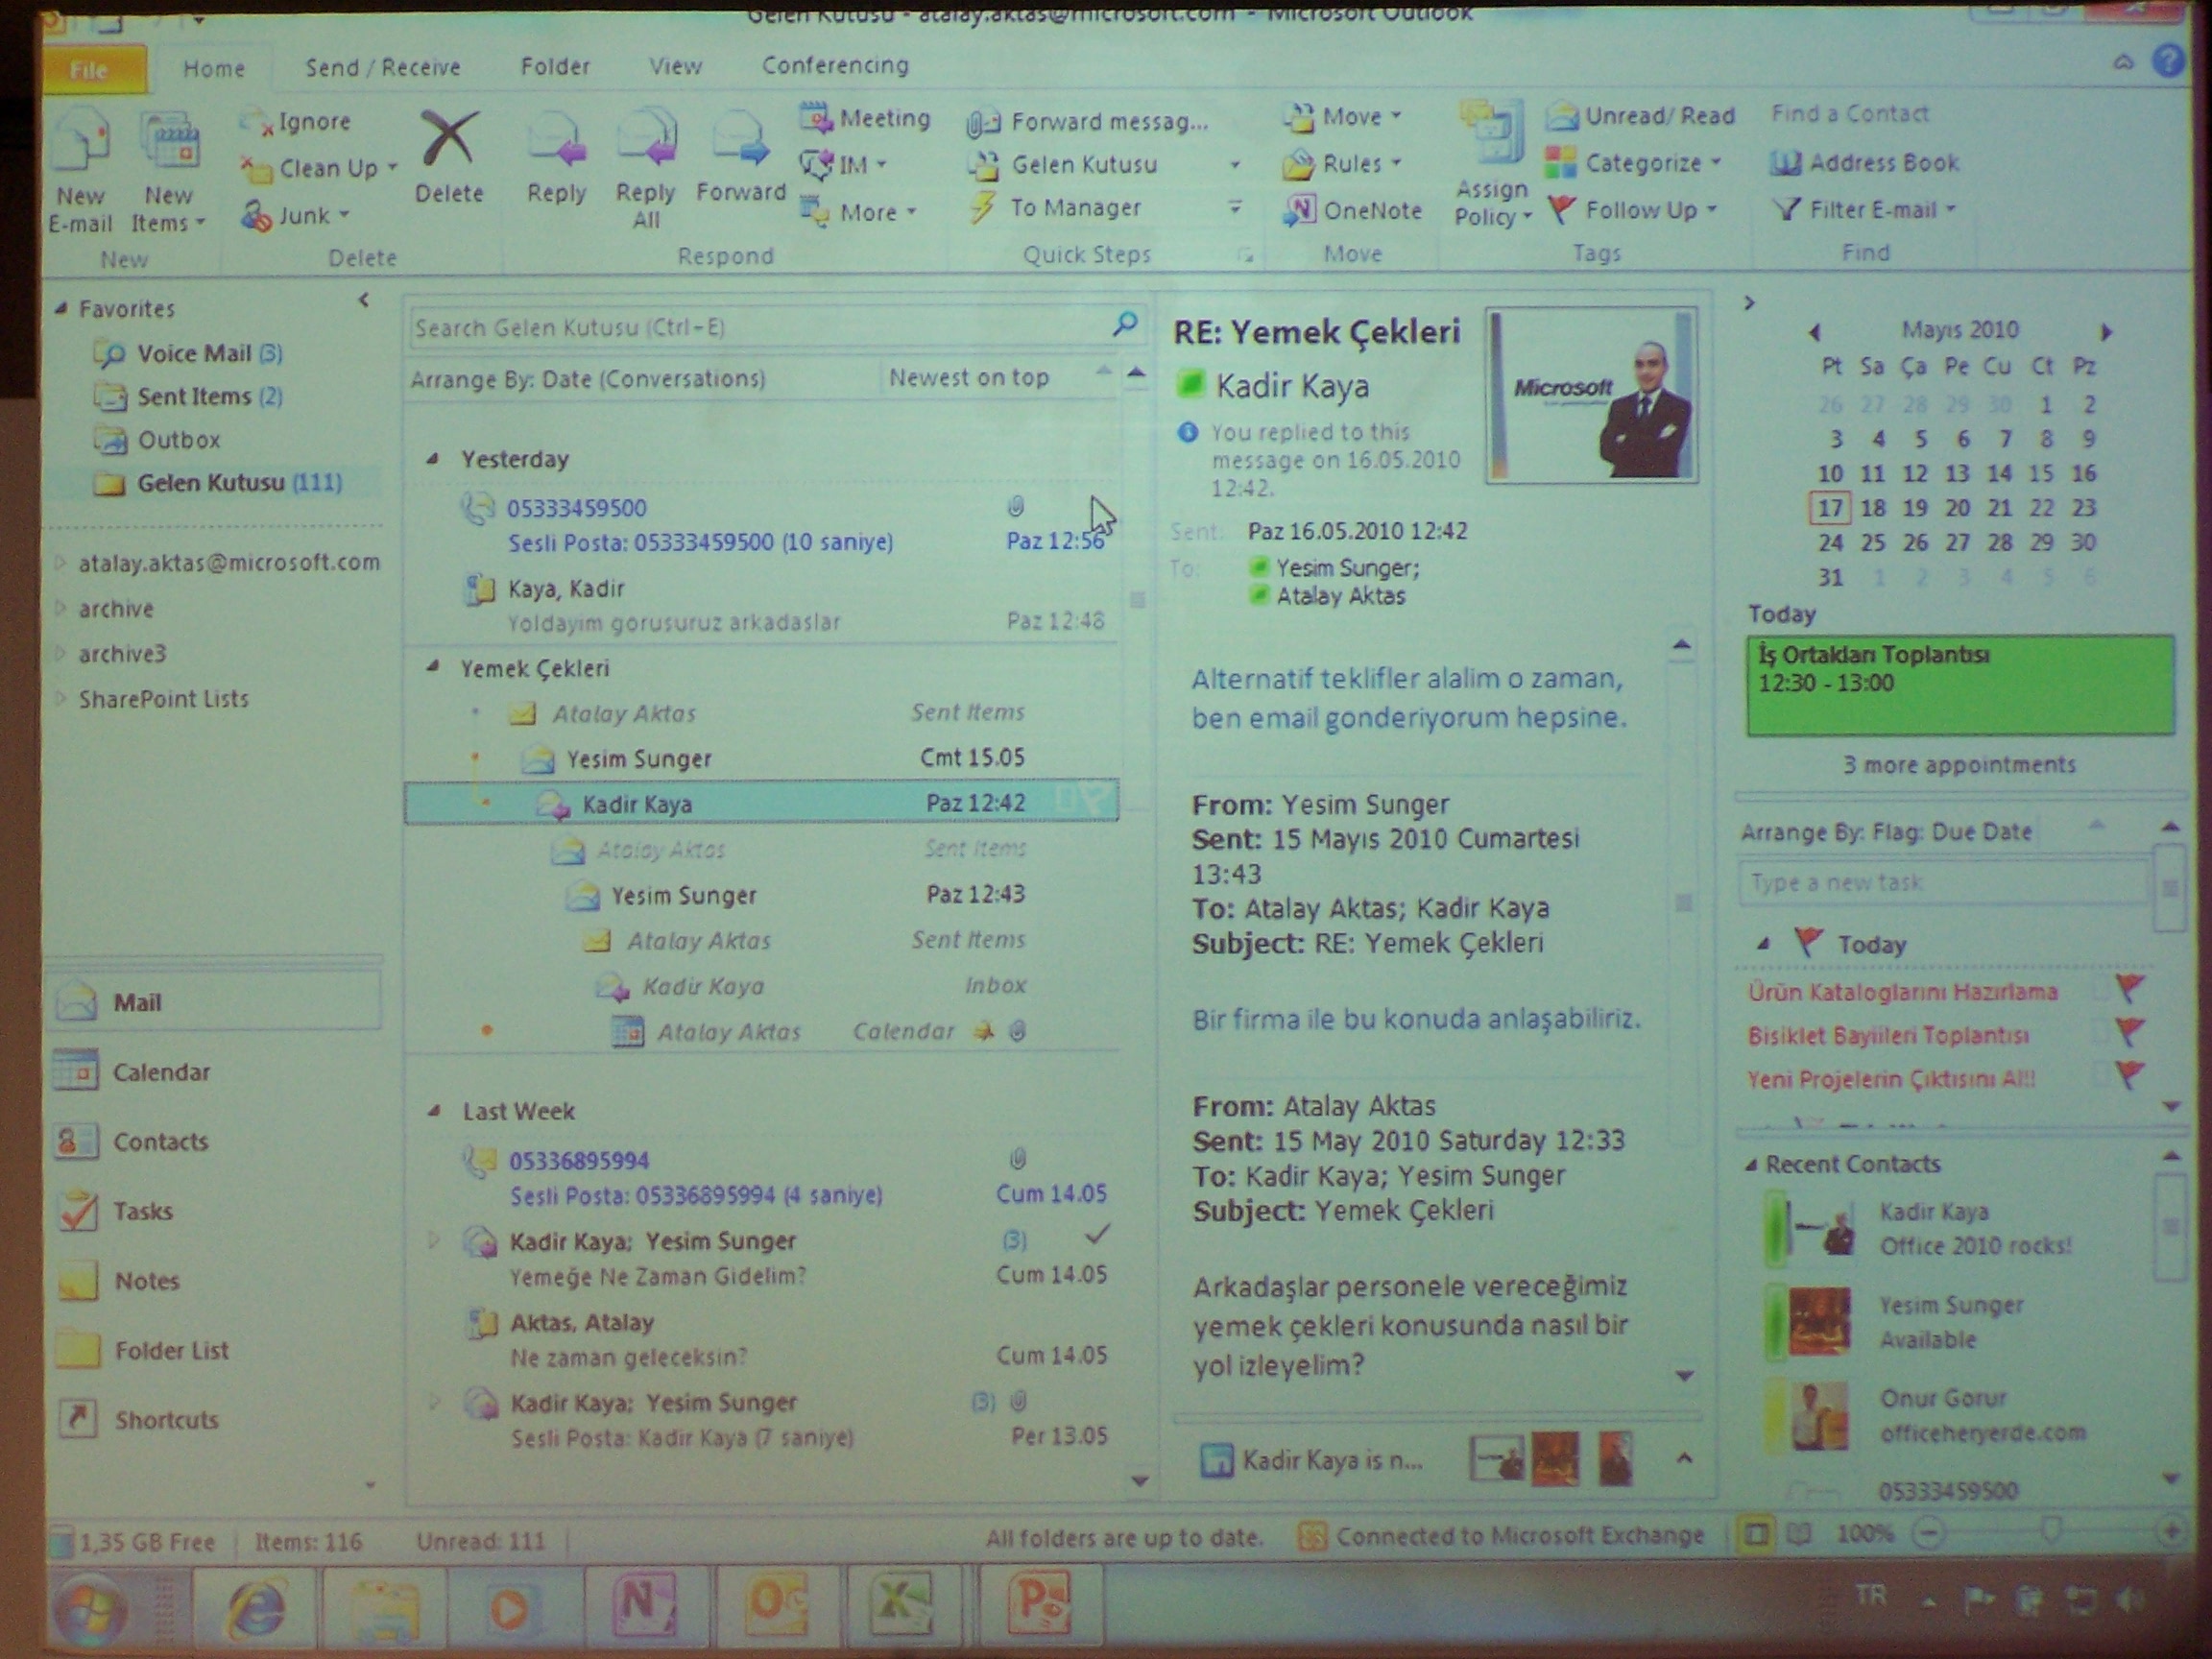Screen dimensions: 2212x1659
Task: Collapse the Yesterday group
Action: point(433,459)
